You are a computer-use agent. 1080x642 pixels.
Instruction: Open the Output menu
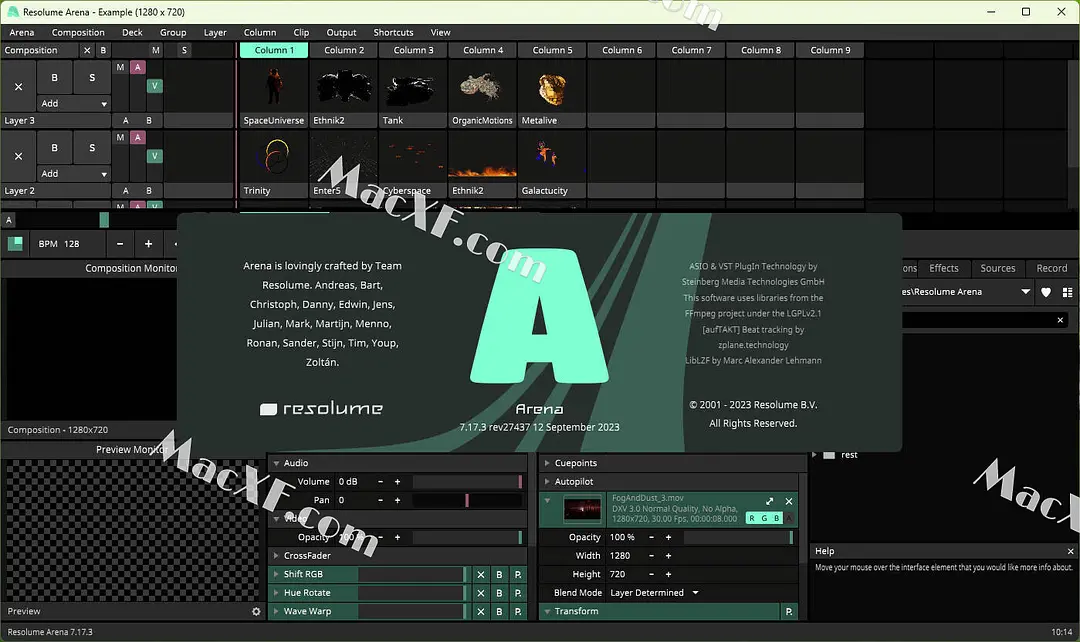tap(341, 32)
